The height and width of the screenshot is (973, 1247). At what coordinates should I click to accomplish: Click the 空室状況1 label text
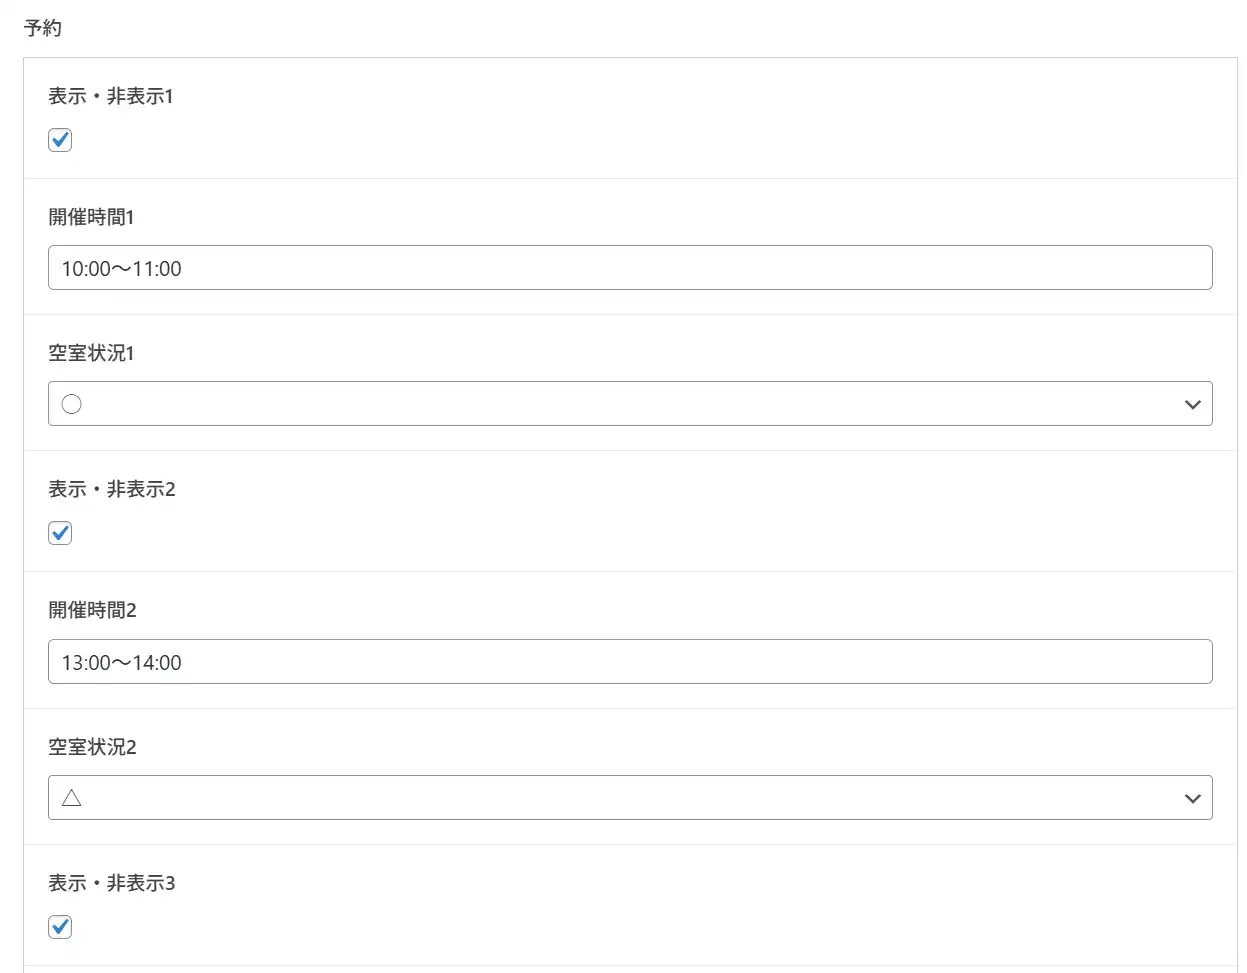(91, 353)
